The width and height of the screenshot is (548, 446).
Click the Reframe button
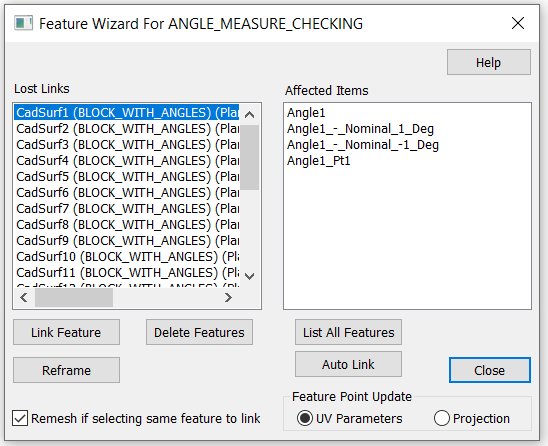coord(66,370)
